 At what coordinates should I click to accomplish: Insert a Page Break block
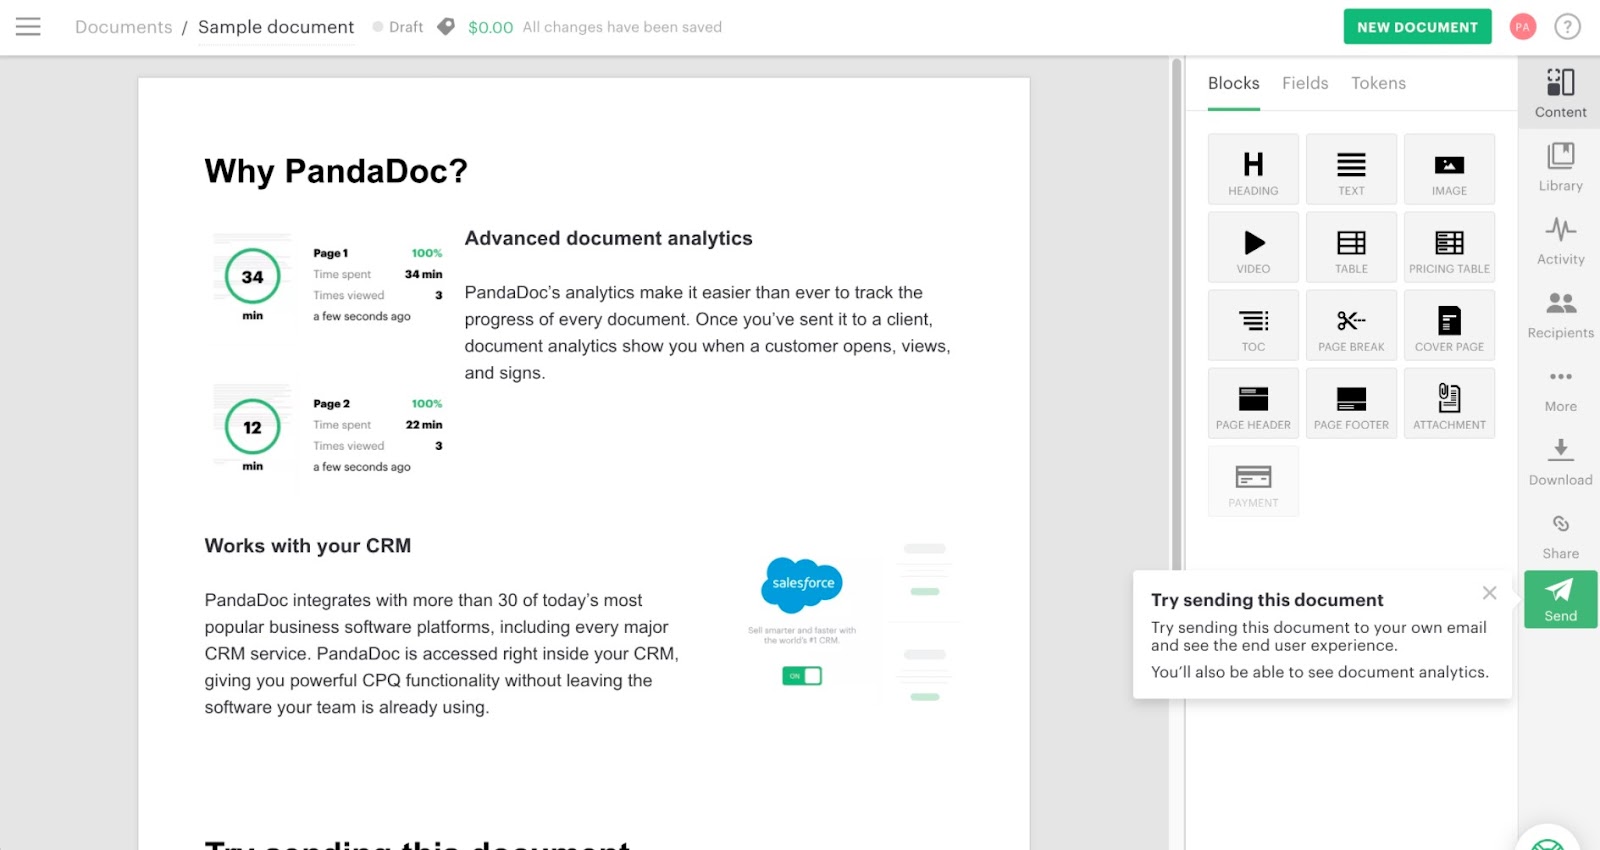[1351, 325]
